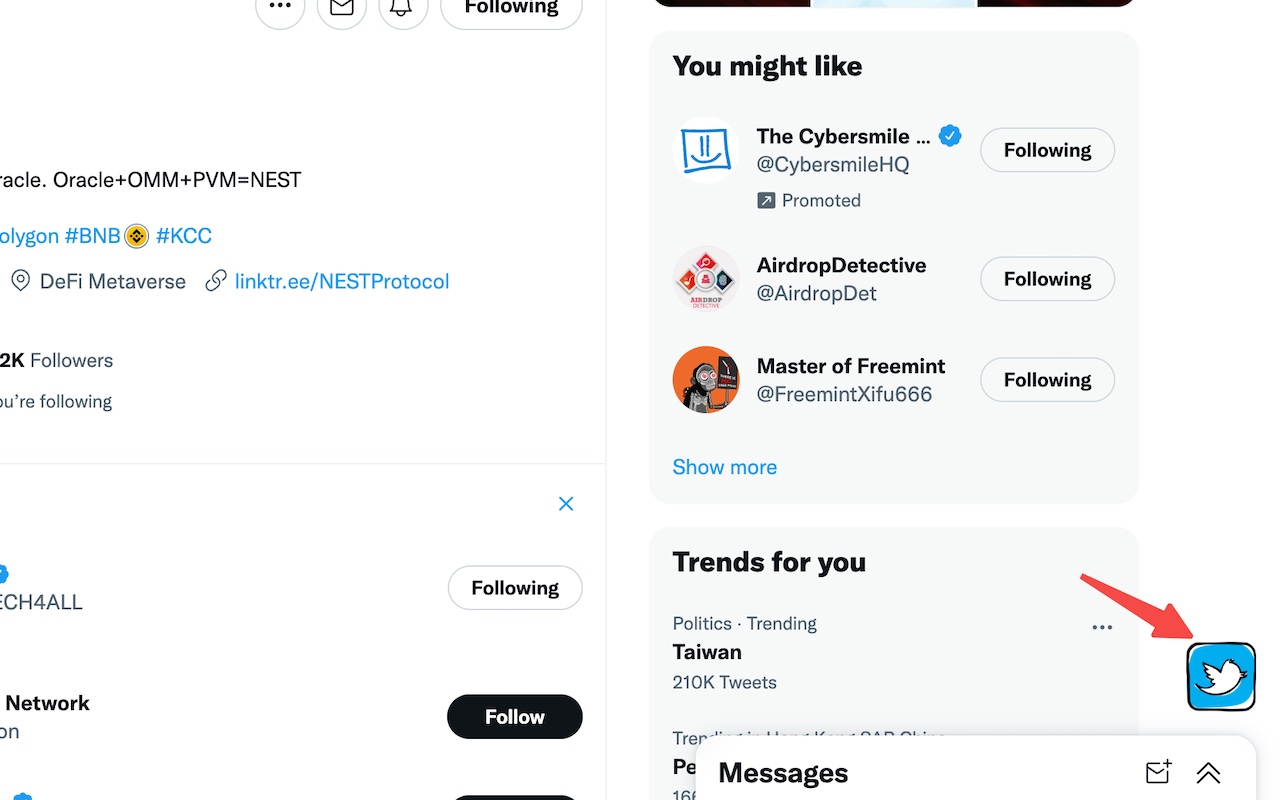Click the Twitter bird floating icon

pos(1221,676)
